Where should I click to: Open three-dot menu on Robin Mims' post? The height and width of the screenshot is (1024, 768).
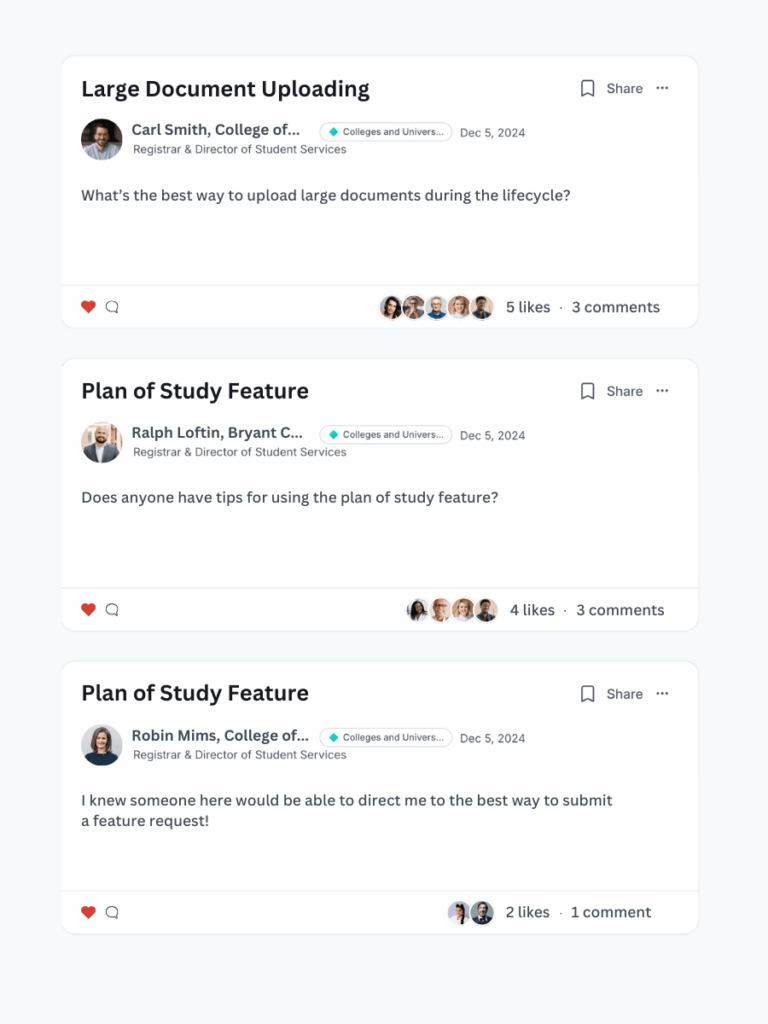click(662, 693)
